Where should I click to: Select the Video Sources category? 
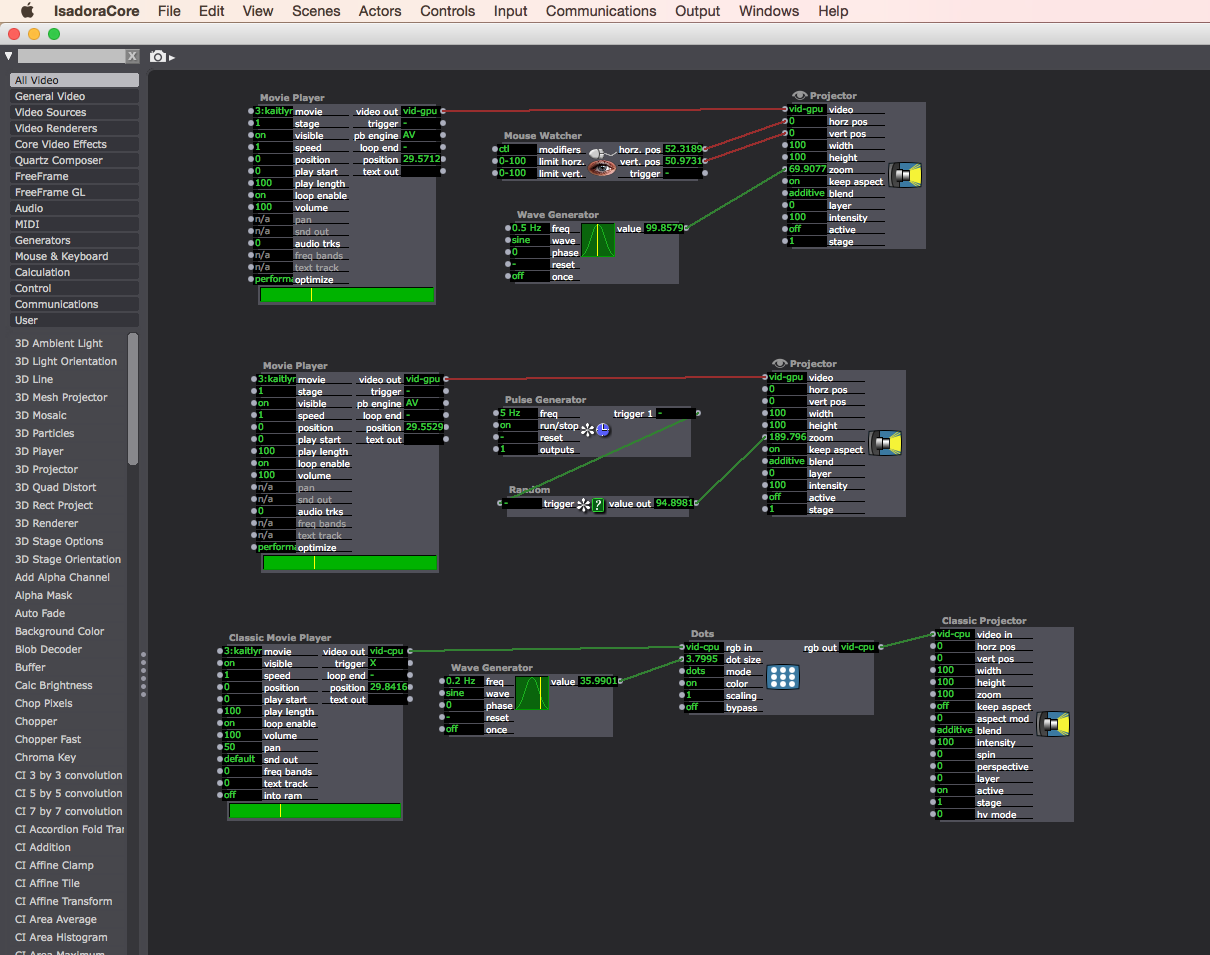pyautogui.click(x=75, y=112)
